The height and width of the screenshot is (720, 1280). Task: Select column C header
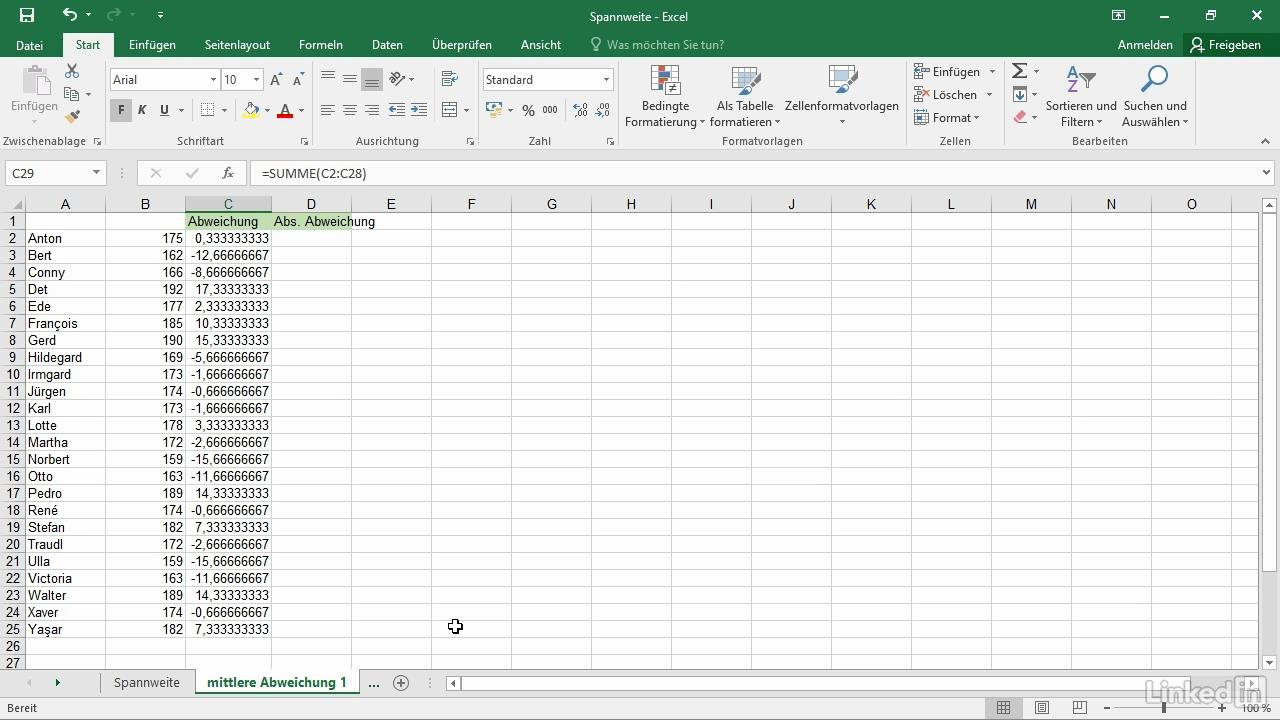pyautogui.click(x=228, y=204)
